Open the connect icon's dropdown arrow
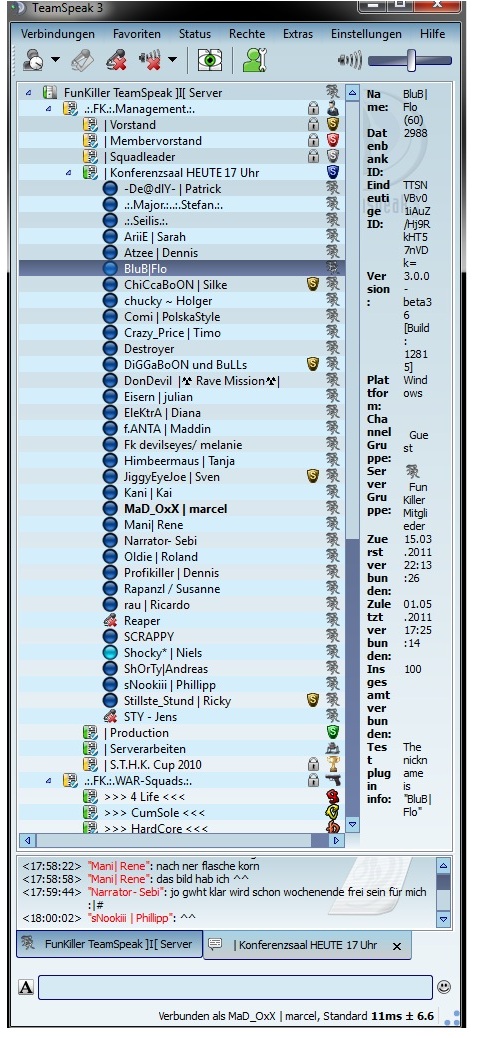500x1038 pixels. 56,60
